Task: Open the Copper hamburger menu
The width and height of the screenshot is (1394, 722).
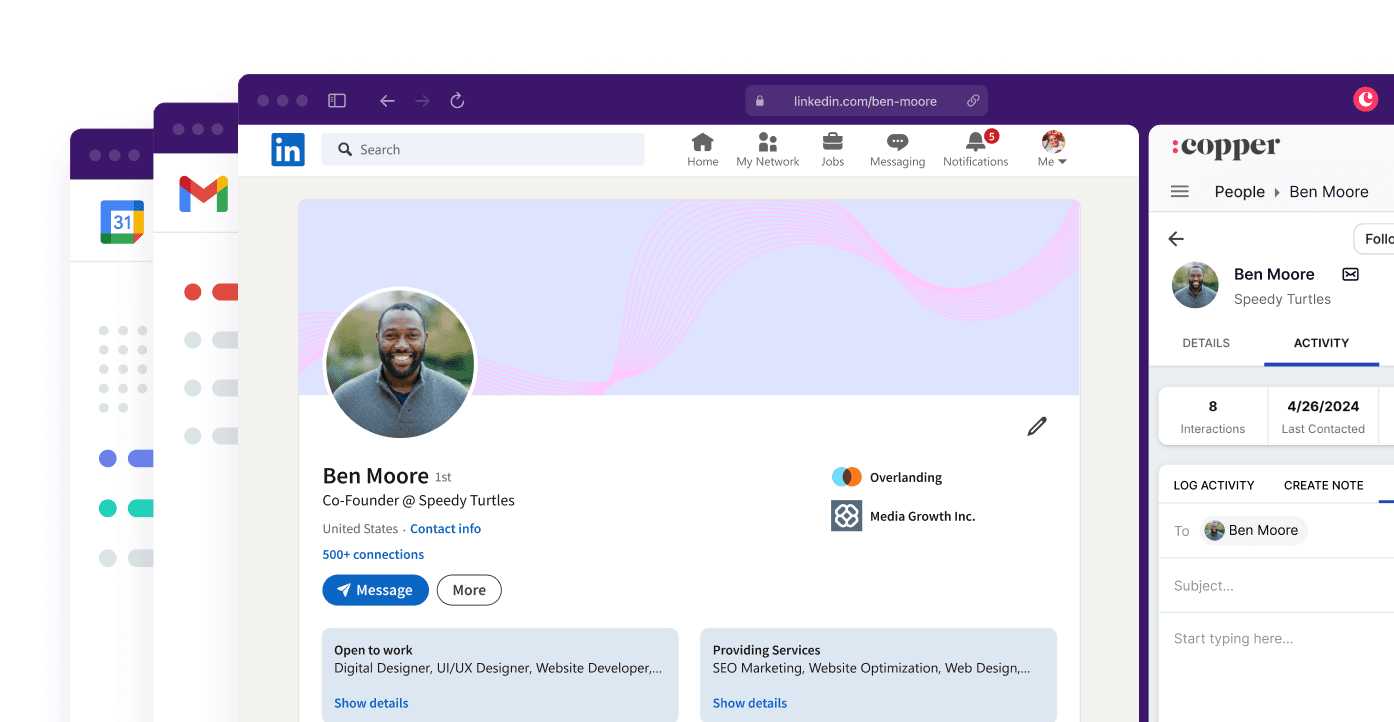Action: coord(1180,192)
